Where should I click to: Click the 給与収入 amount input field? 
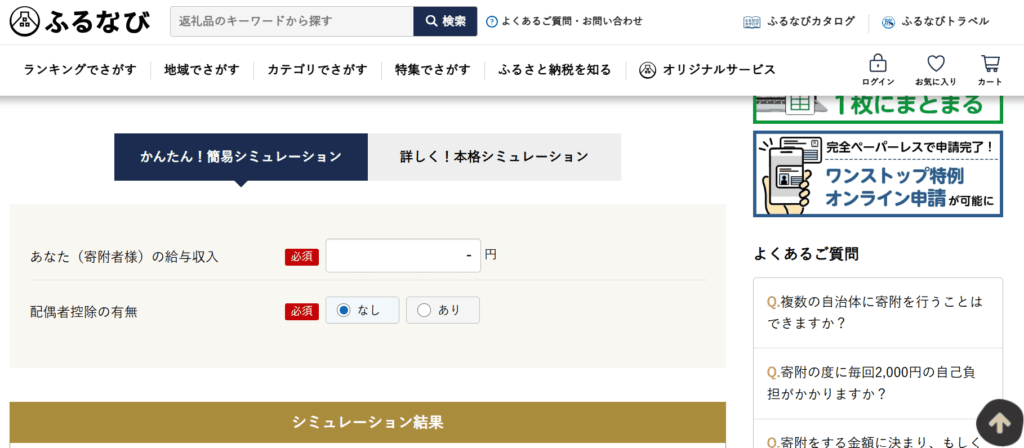pyautogui.click(x=402, y=255)
